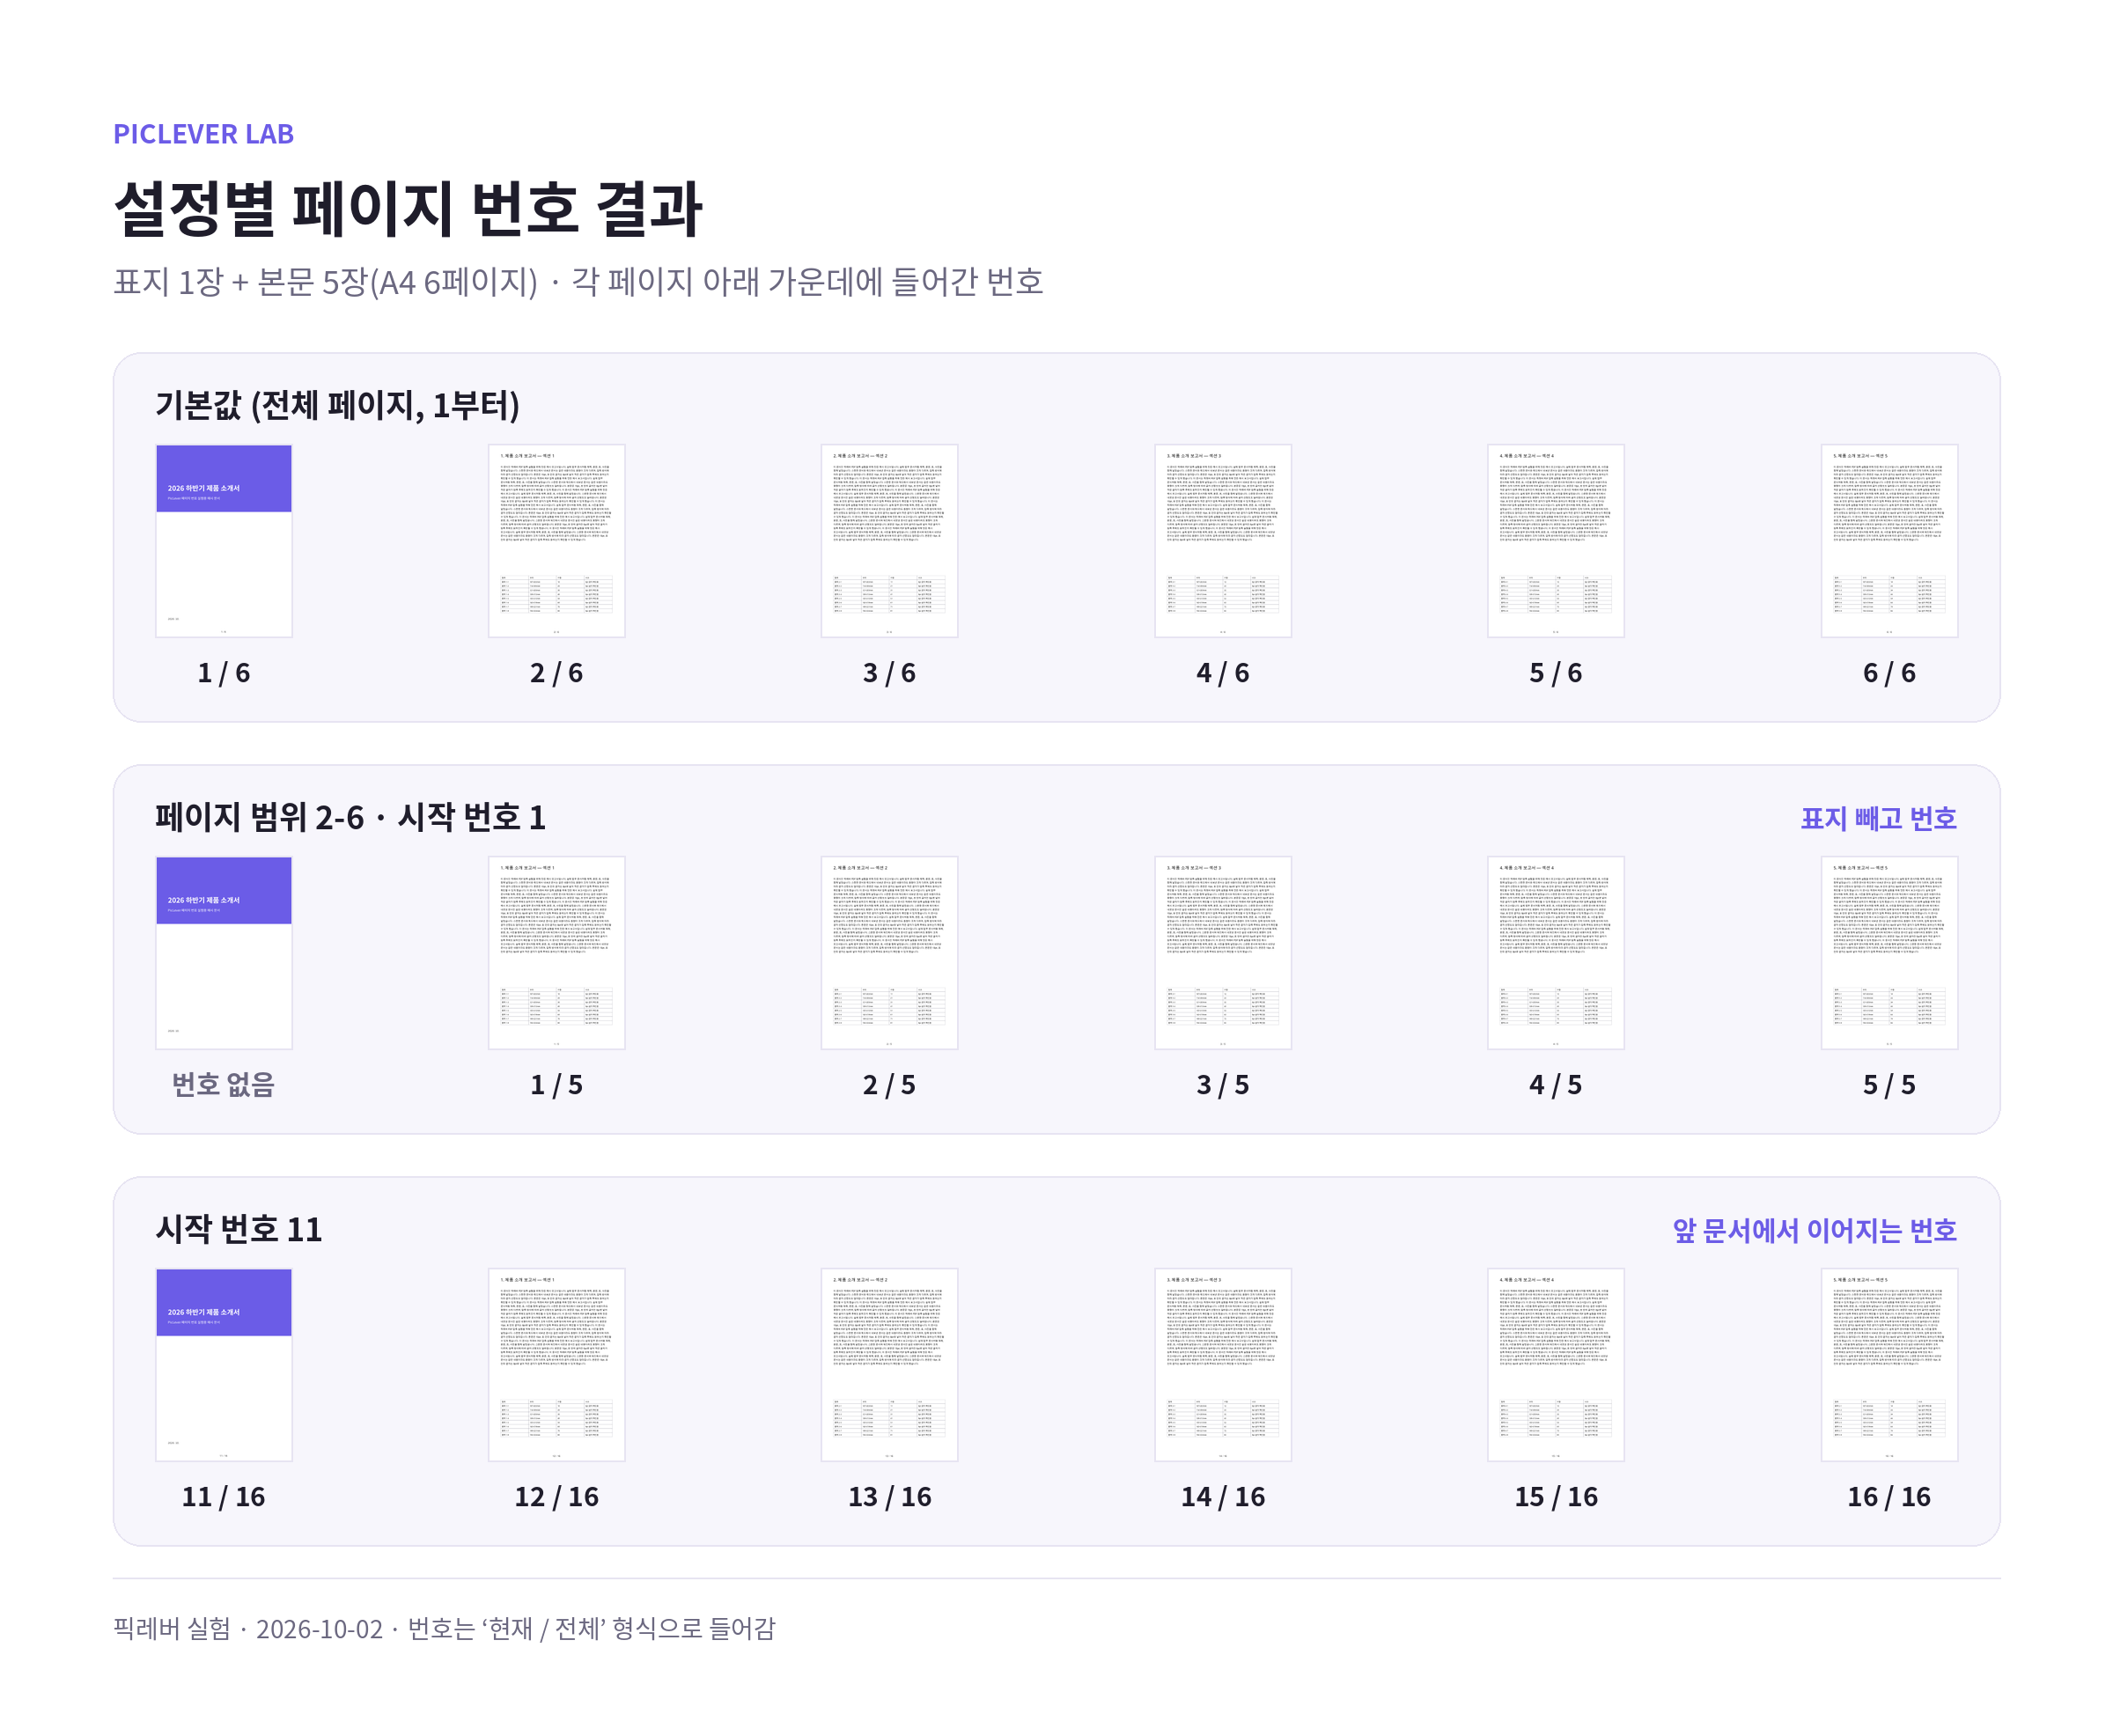Viewport: 2113px width, 1736px height.
Task: Click the '시작 번호 11' section title
Action: pos(239,1229)
